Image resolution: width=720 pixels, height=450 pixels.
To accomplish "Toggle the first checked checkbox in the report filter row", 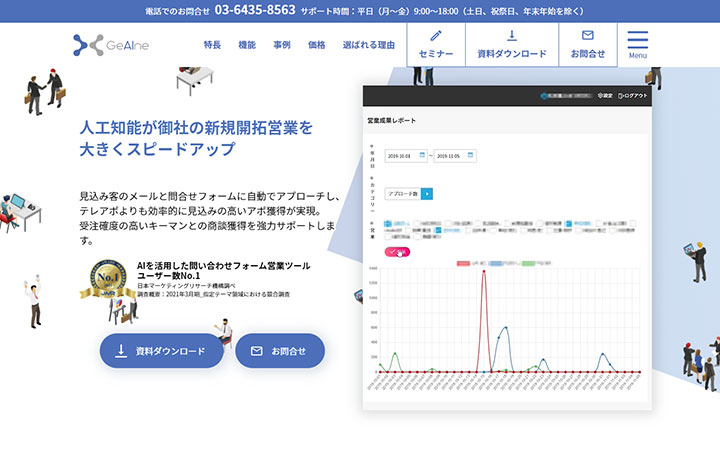I will (x=389, y=223).
